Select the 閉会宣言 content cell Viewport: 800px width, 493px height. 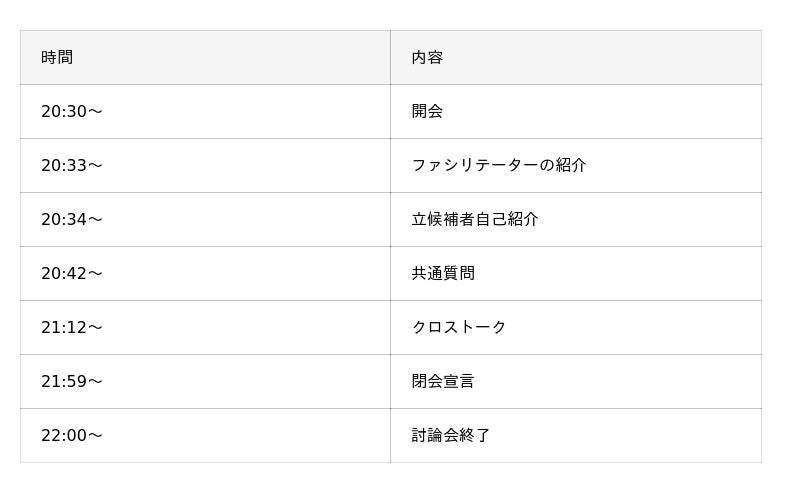[x=443, y=382]
